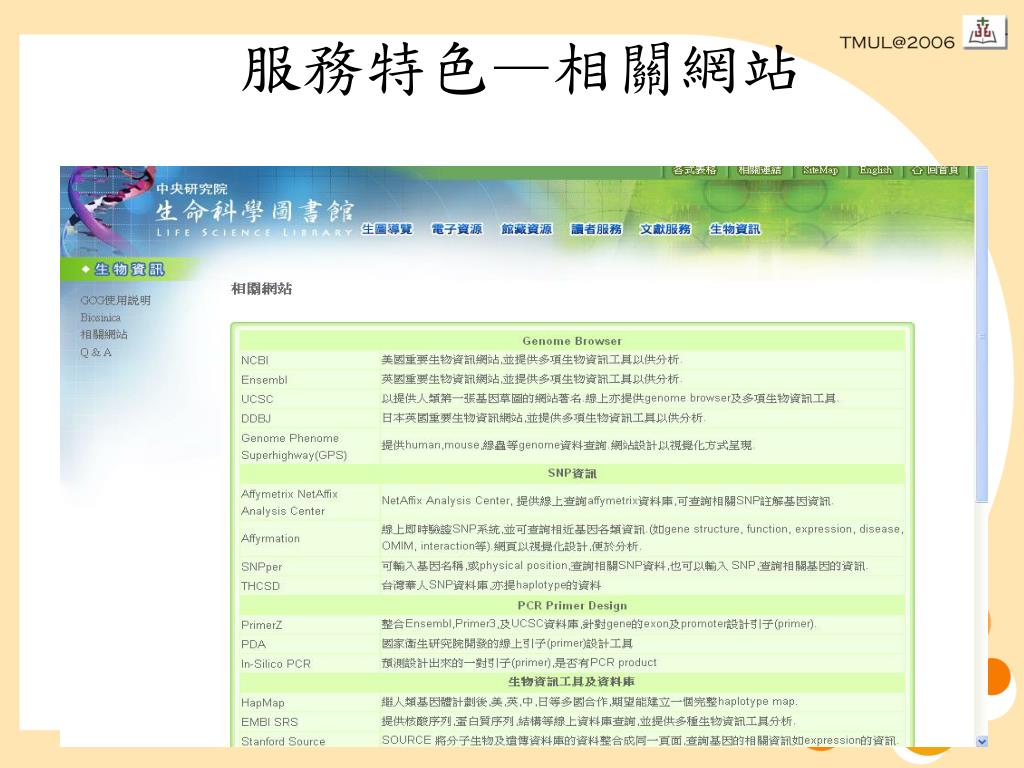Click the TMUL@2006 label

point(897,42)
